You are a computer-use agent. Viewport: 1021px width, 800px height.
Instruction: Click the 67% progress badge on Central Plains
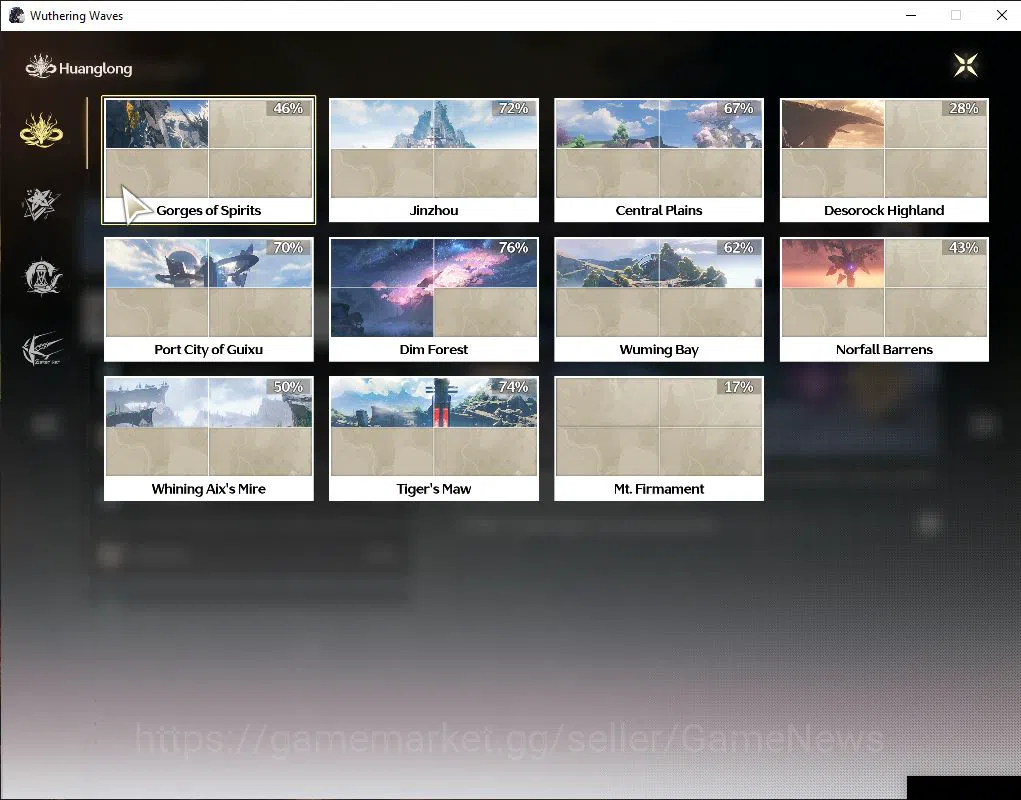click(739, 109)
